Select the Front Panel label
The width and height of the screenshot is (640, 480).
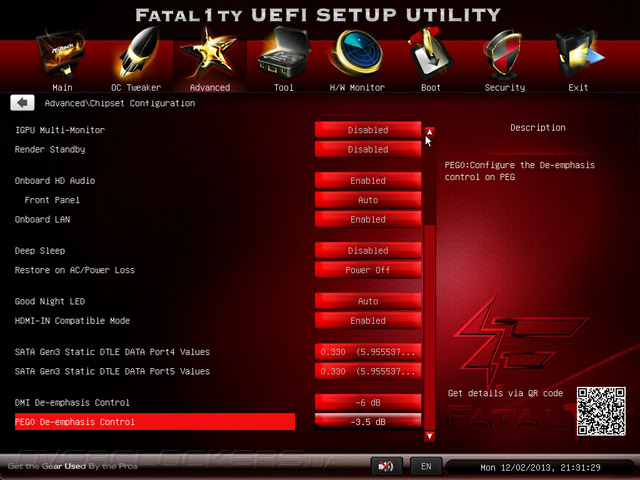point(52,200)
